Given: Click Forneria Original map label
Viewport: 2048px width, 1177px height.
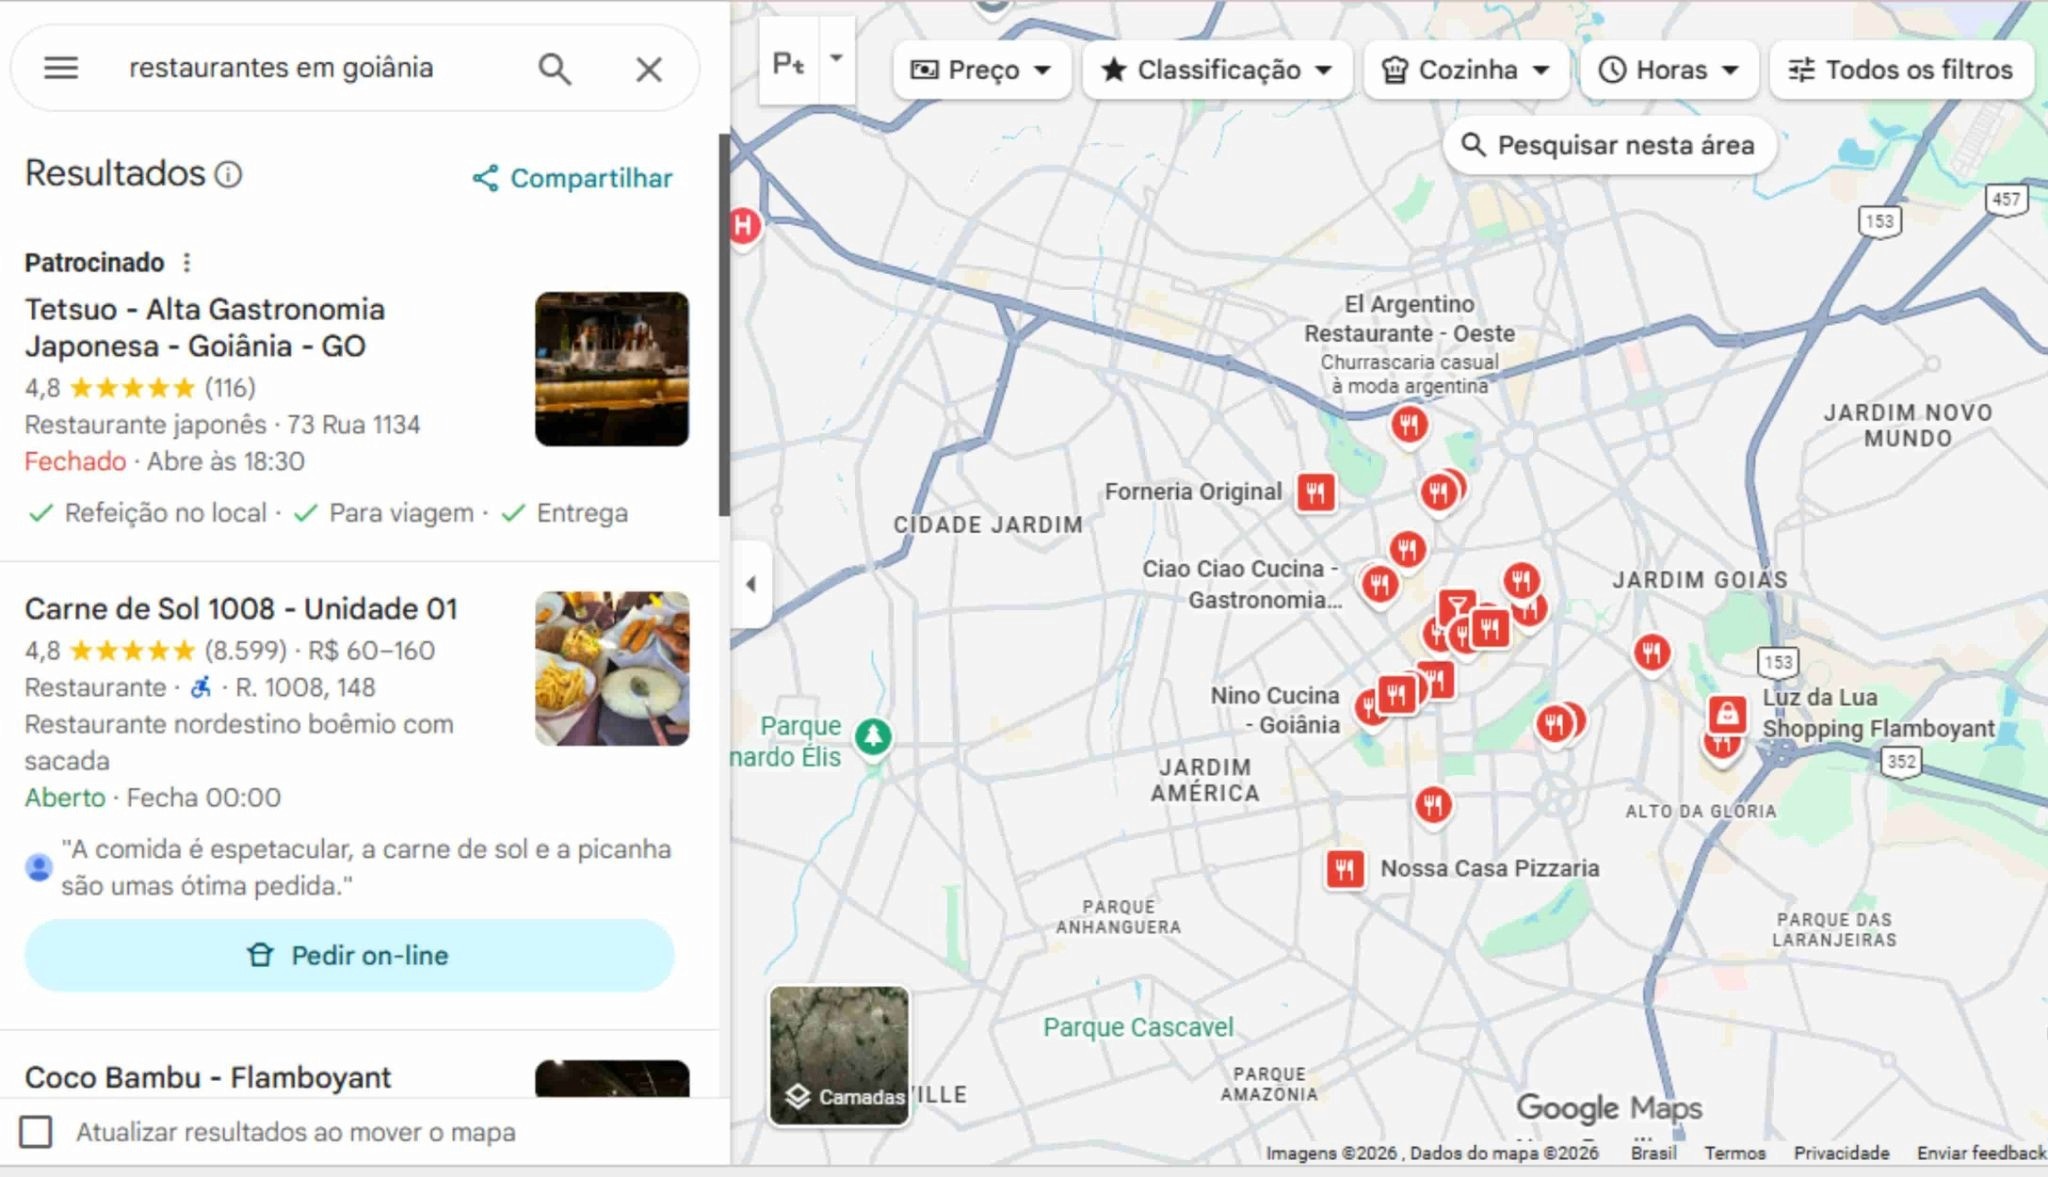Looking at the screenshot, I should (x=1193, y=491).
